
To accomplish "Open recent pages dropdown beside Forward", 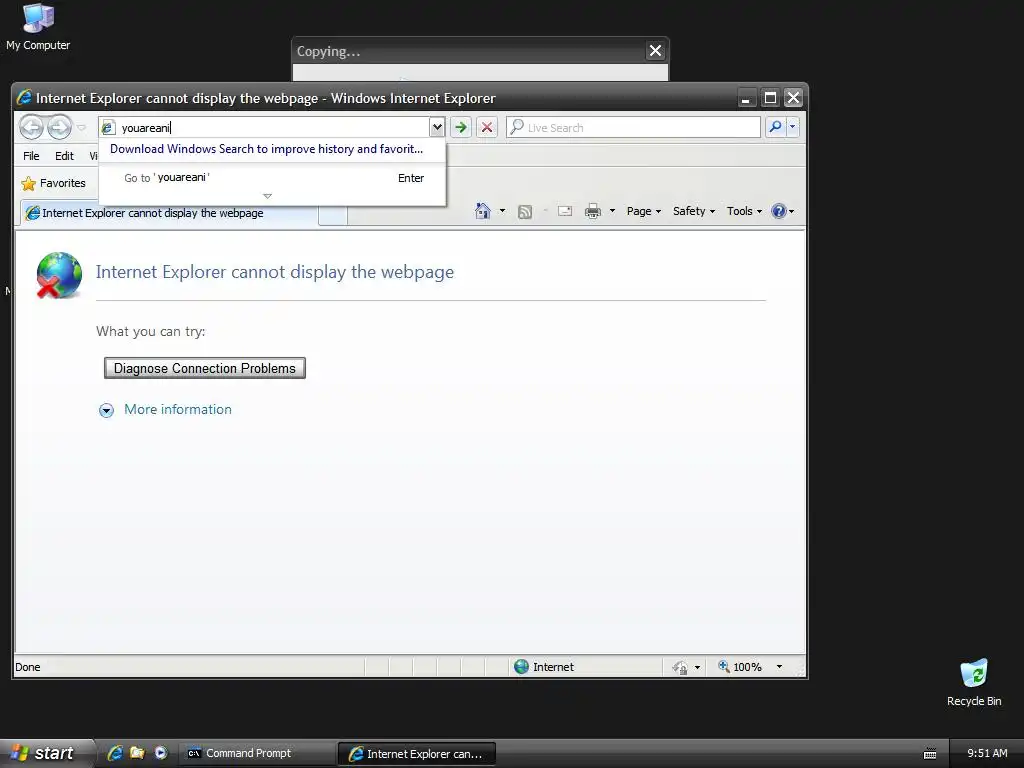I will [81, 127].
